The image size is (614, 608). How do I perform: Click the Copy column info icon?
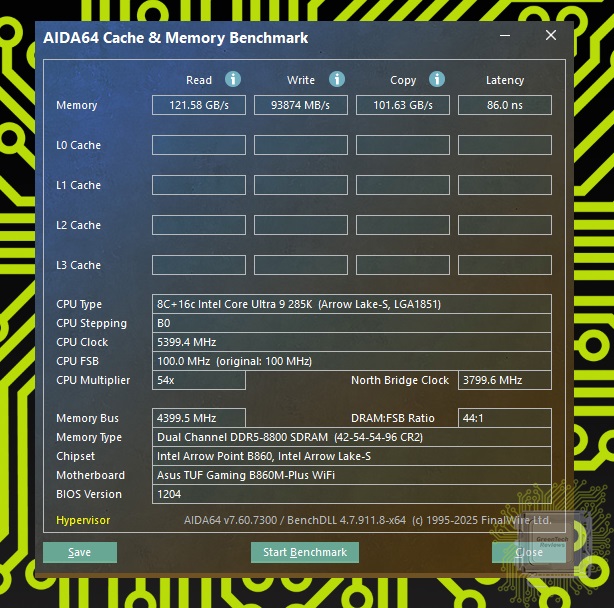click(437, 79)
